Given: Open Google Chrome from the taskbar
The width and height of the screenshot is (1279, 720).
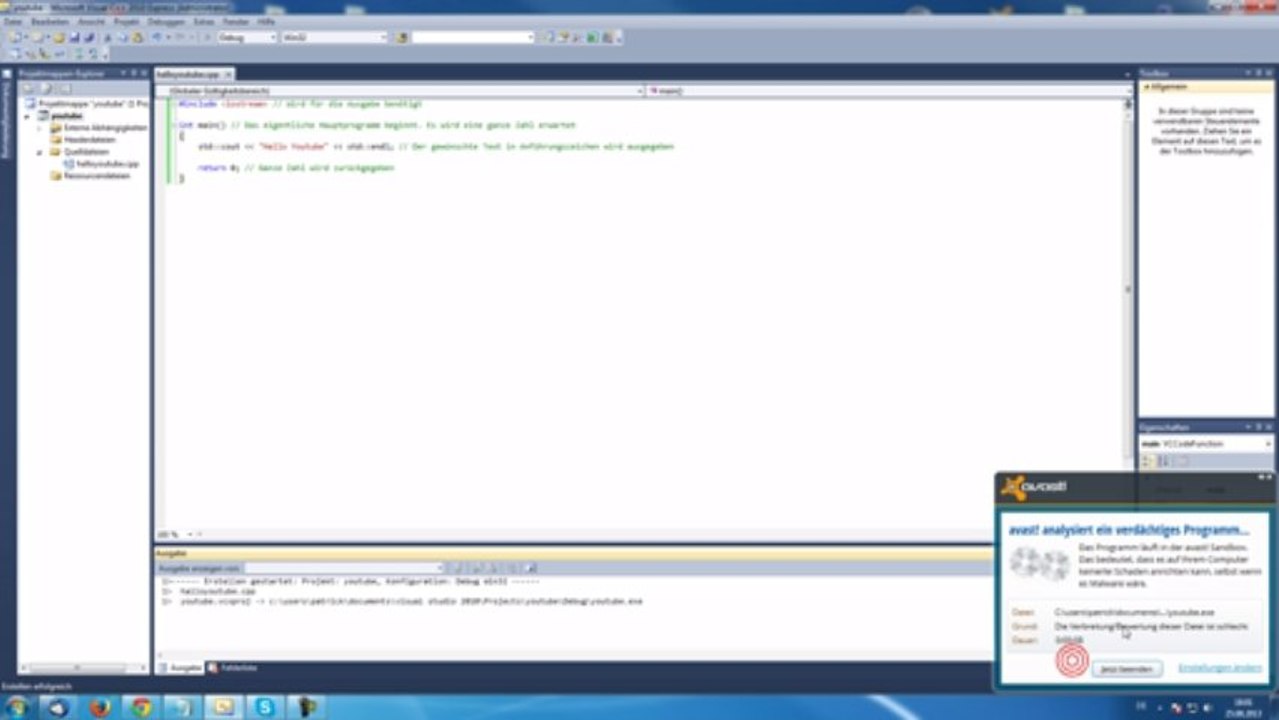Looking at the screenshot, I should point(141,707).
